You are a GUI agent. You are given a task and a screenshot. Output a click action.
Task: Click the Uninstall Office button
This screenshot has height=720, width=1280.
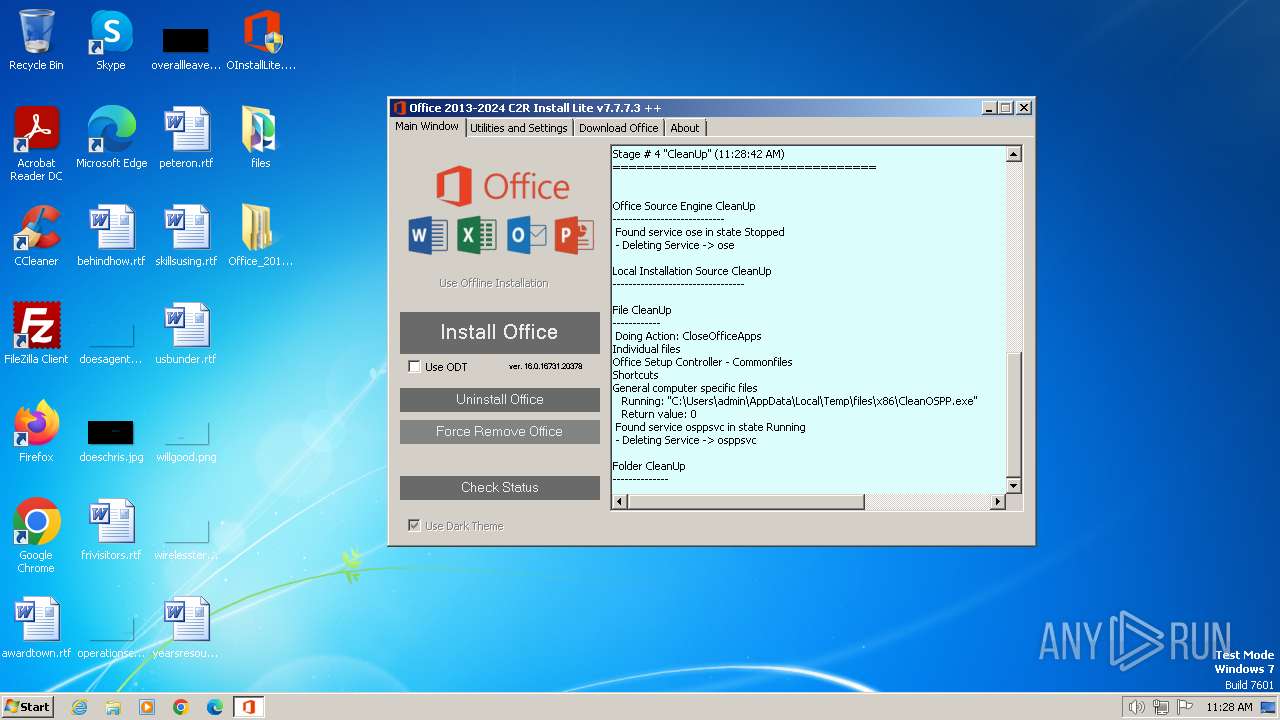tap(500, 400)
